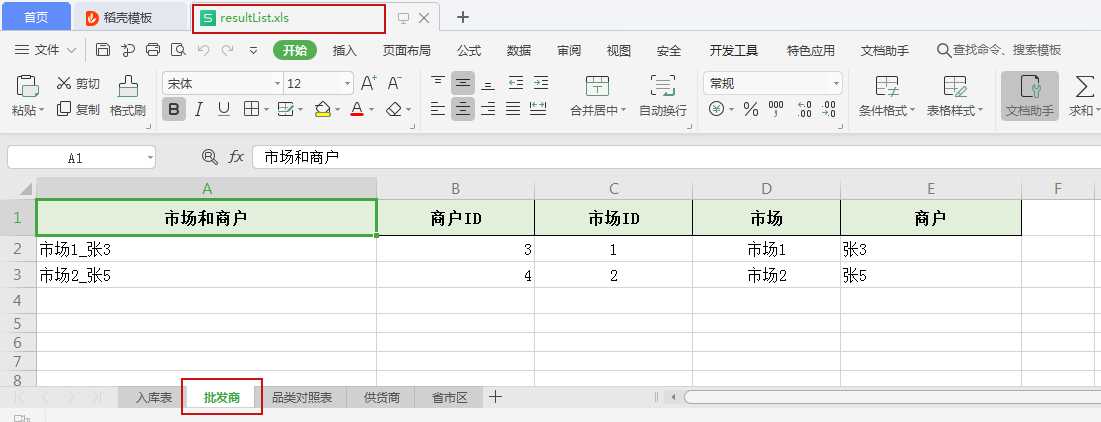Apply the percent style format
This screenshot has width=1101, height=422.
[x=751, y=109]
